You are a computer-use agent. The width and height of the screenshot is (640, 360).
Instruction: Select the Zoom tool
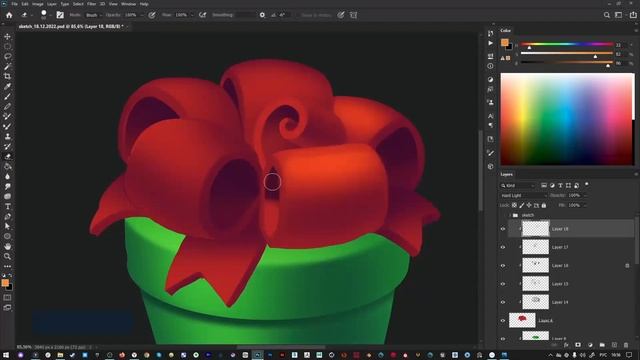pos(7,256)
